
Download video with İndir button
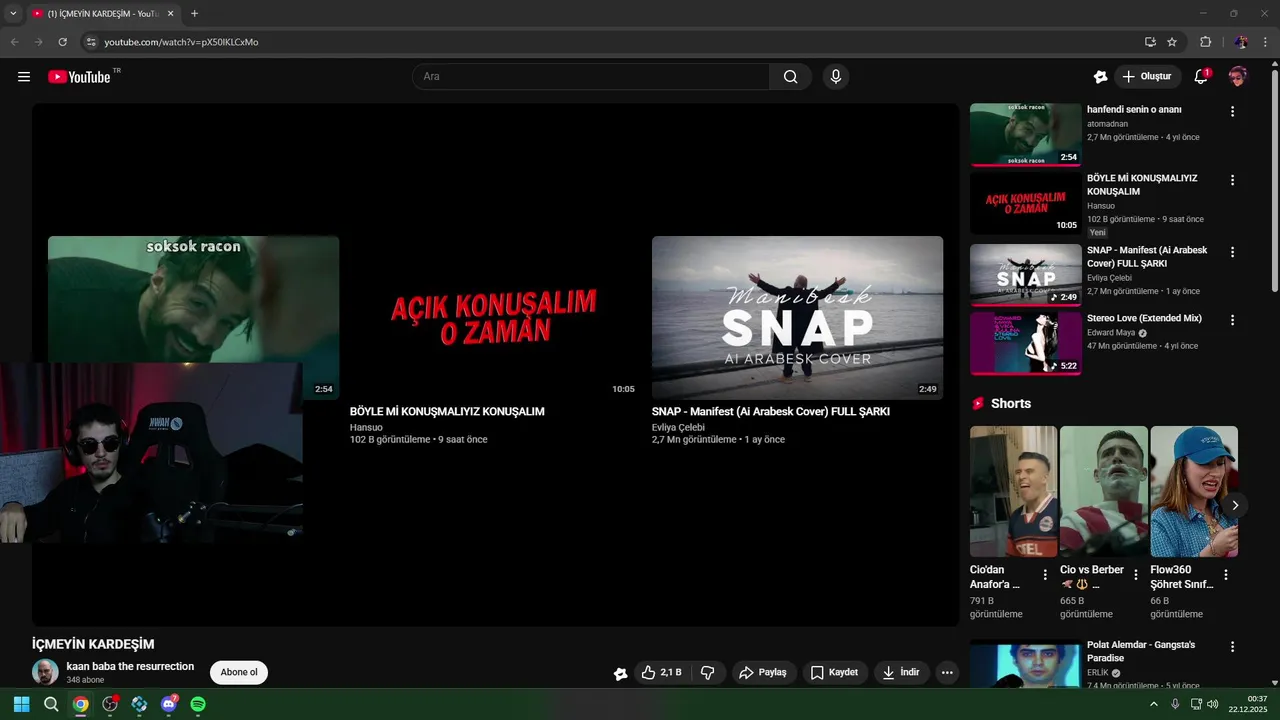pyautogui.click(x=900, y=673)
